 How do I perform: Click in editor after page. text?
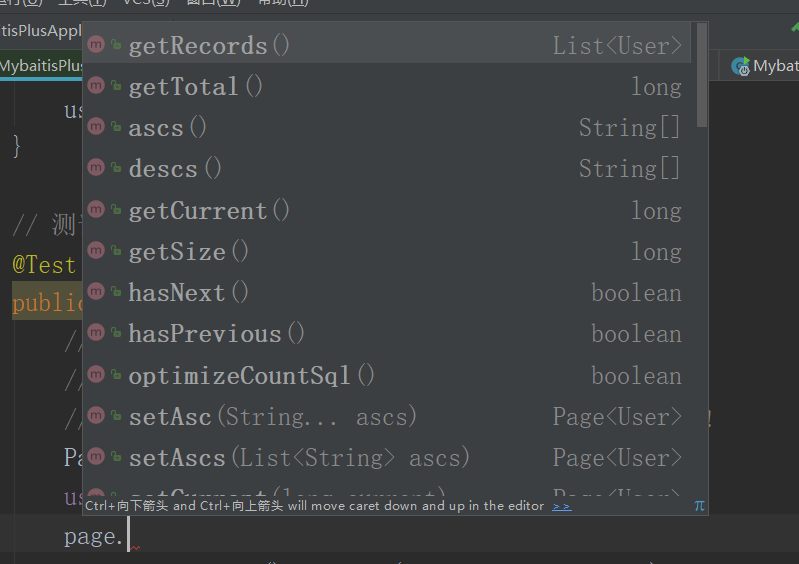click(x=129, y=535)
